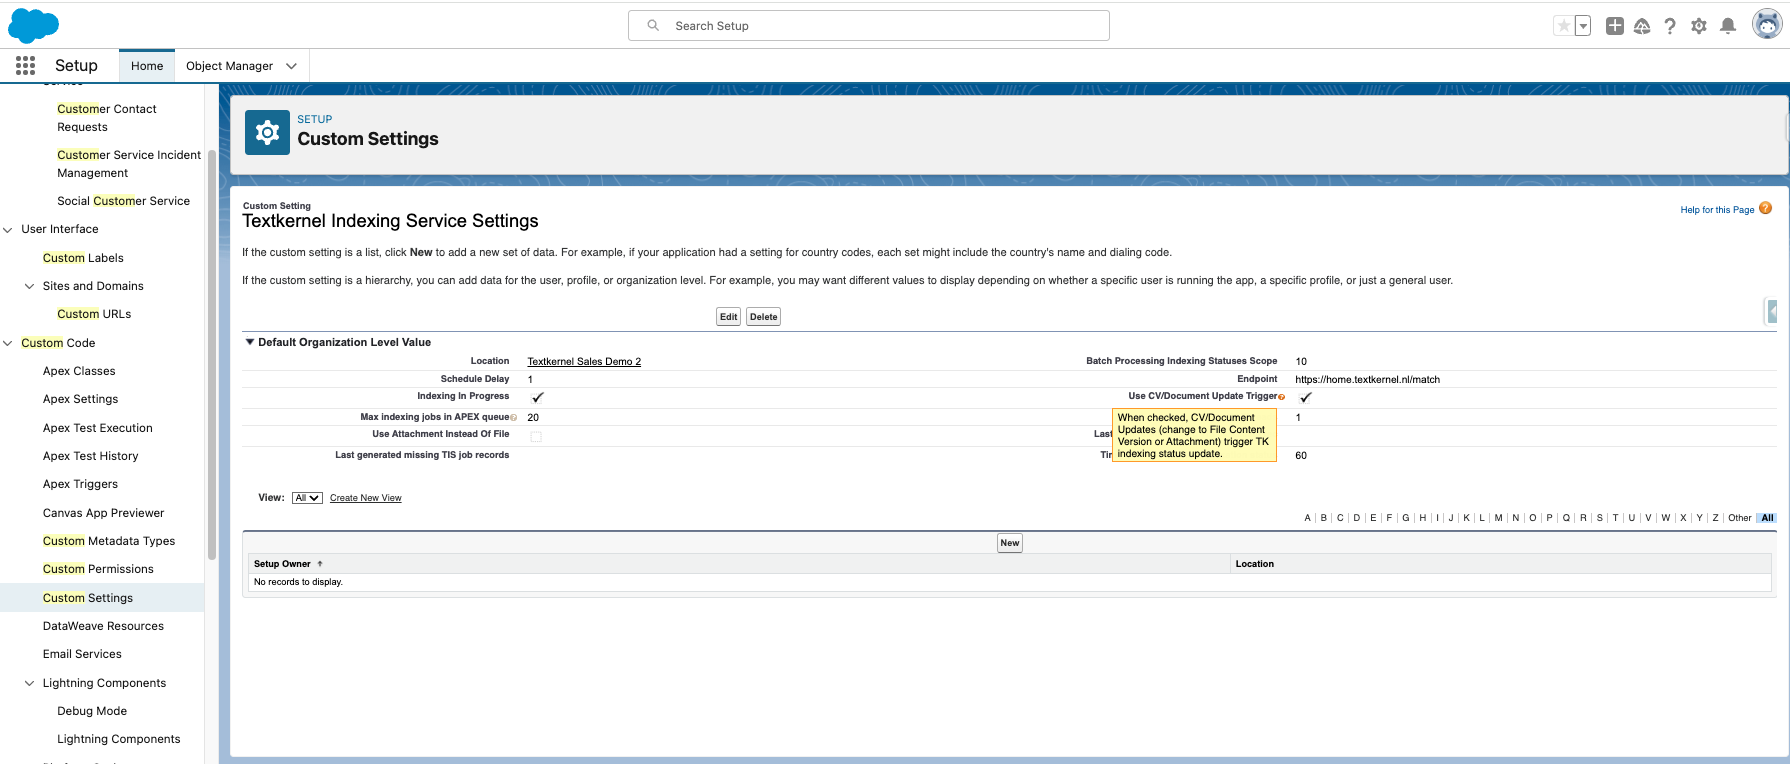Viewport: 1790px width, 764px height.
Task: Open Canvas App Previewer in the sidebar
Action: (103, 513)
